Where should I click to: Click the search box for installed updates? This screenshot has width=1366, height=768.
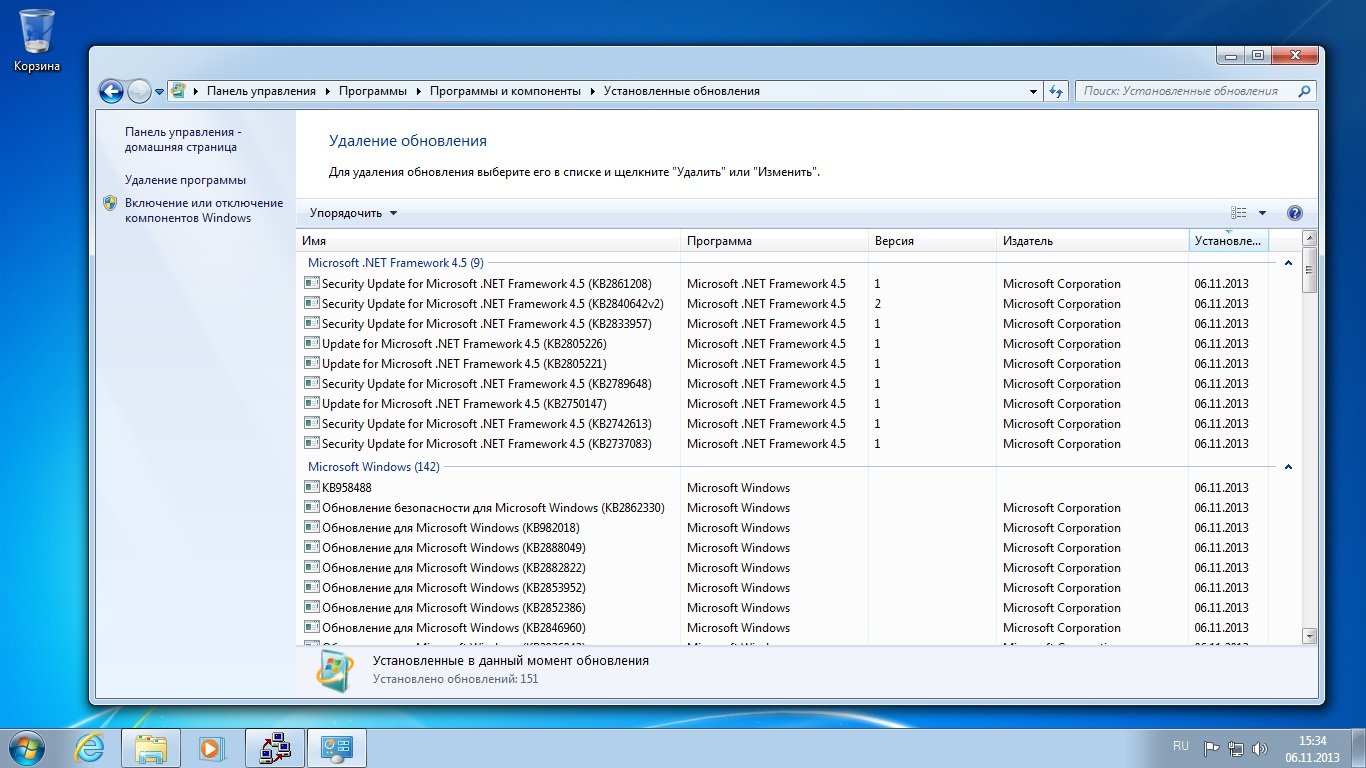[x=1188, y=91]
